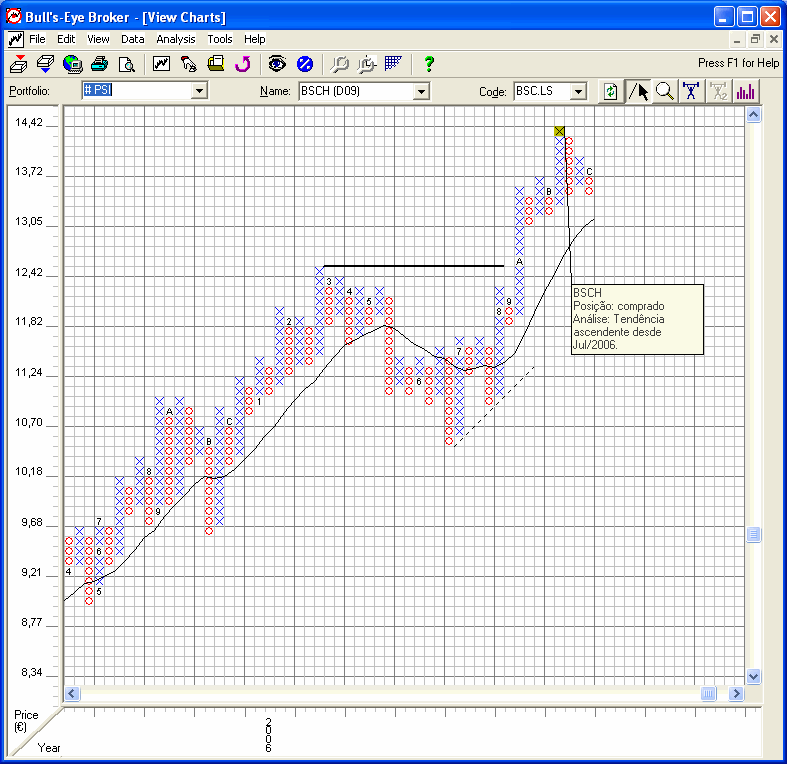787x764 pixels.
Task: Open the Code dropdown showing BSC.LS
Action: pos(578,91)
